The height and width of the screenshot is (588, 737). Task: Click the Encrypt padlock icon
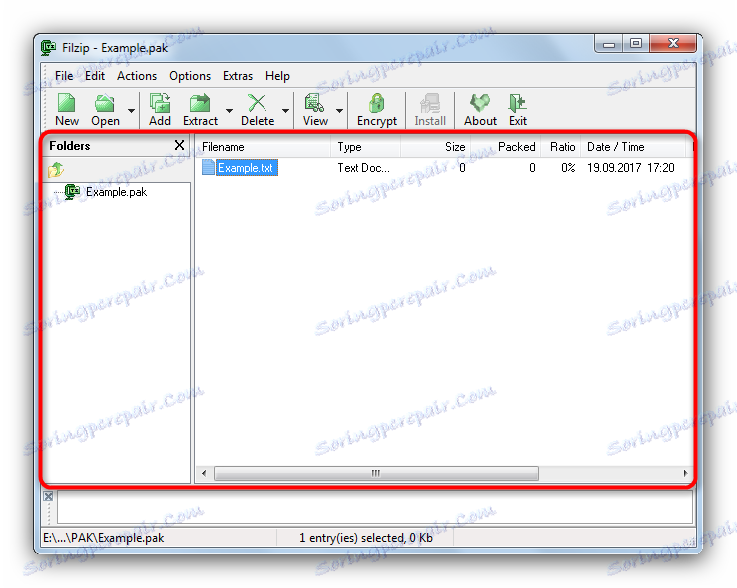point(376,103)
